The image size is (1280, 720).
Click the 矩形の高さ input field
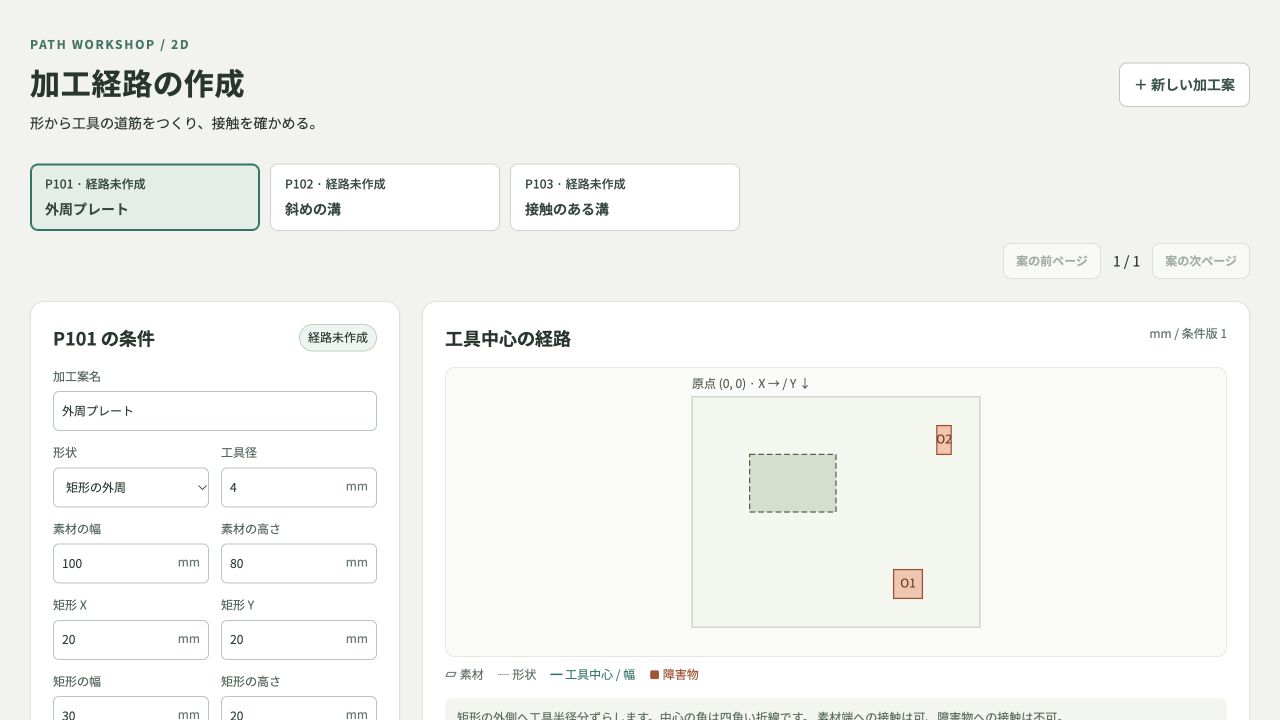coord(299,708)
